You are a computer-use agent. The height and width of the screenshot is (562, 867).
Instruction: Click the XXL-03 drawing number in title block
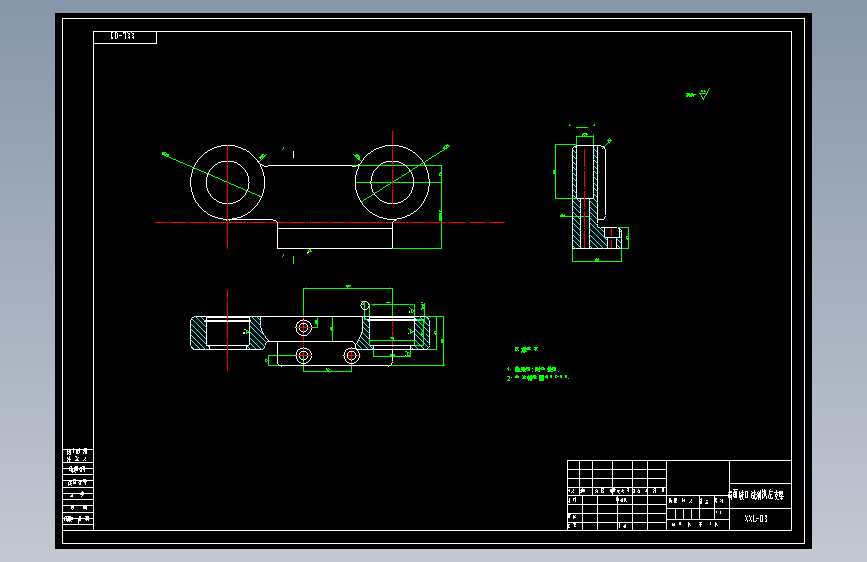pos(755,519)
